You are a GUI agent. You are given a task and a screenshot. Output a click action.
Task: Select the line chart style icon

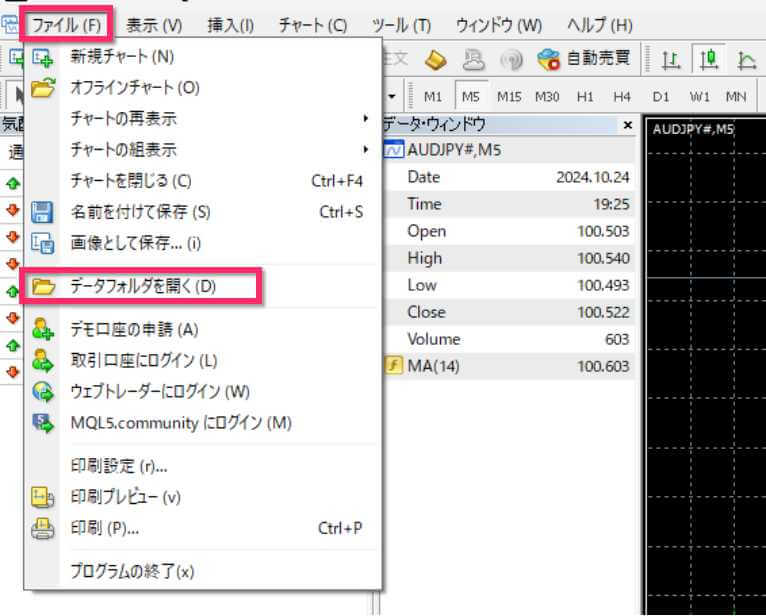coord(746,60)
